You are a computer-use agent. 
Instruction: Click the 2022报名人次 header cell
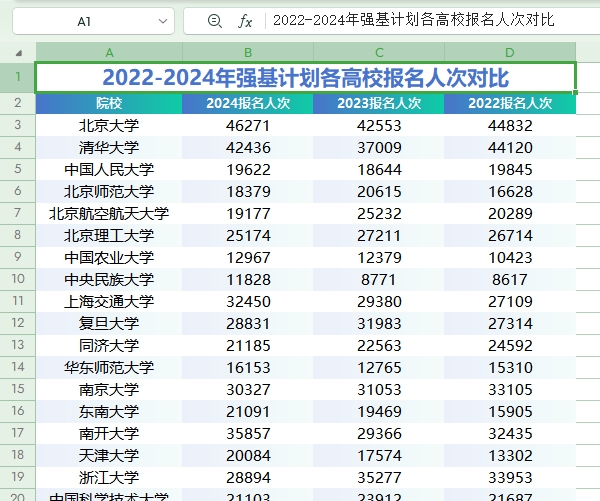[510, 103]
